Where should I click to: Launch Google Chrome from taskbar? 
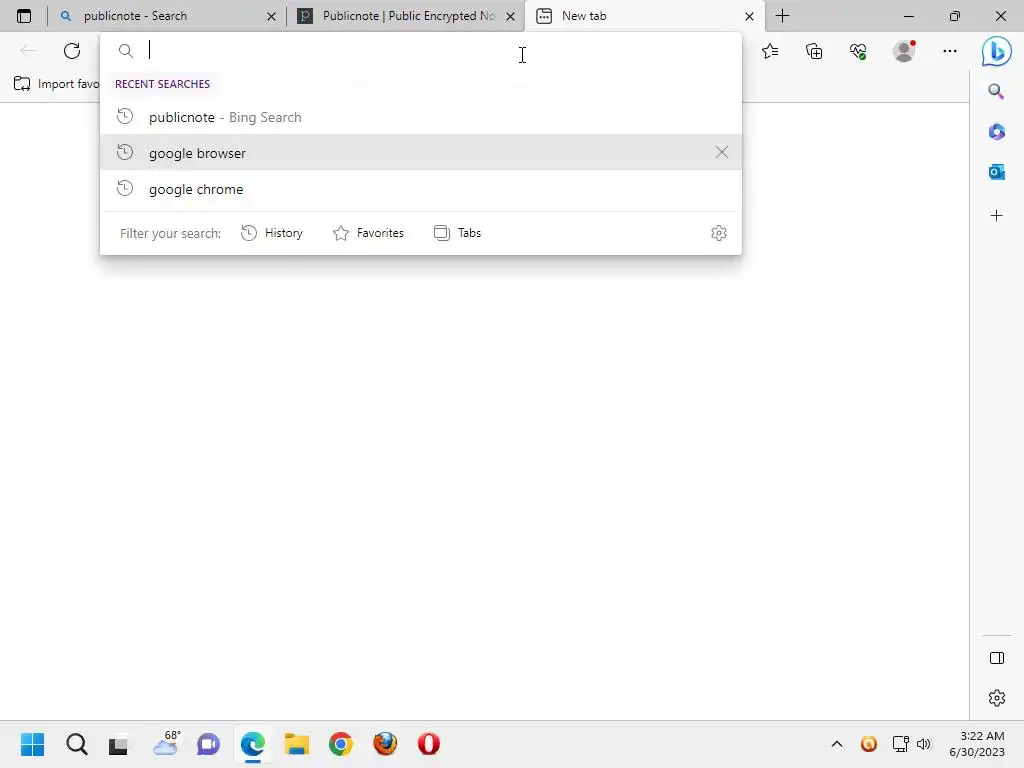(x=341, y=744)
